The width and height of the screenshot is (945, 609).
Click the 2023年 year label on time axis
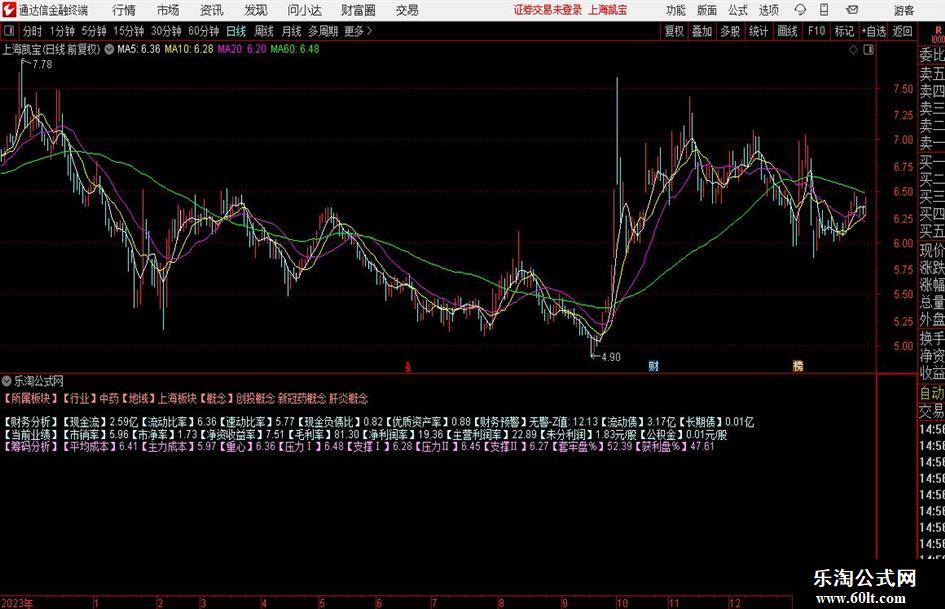pyautogui.click(x=17, y=603)
